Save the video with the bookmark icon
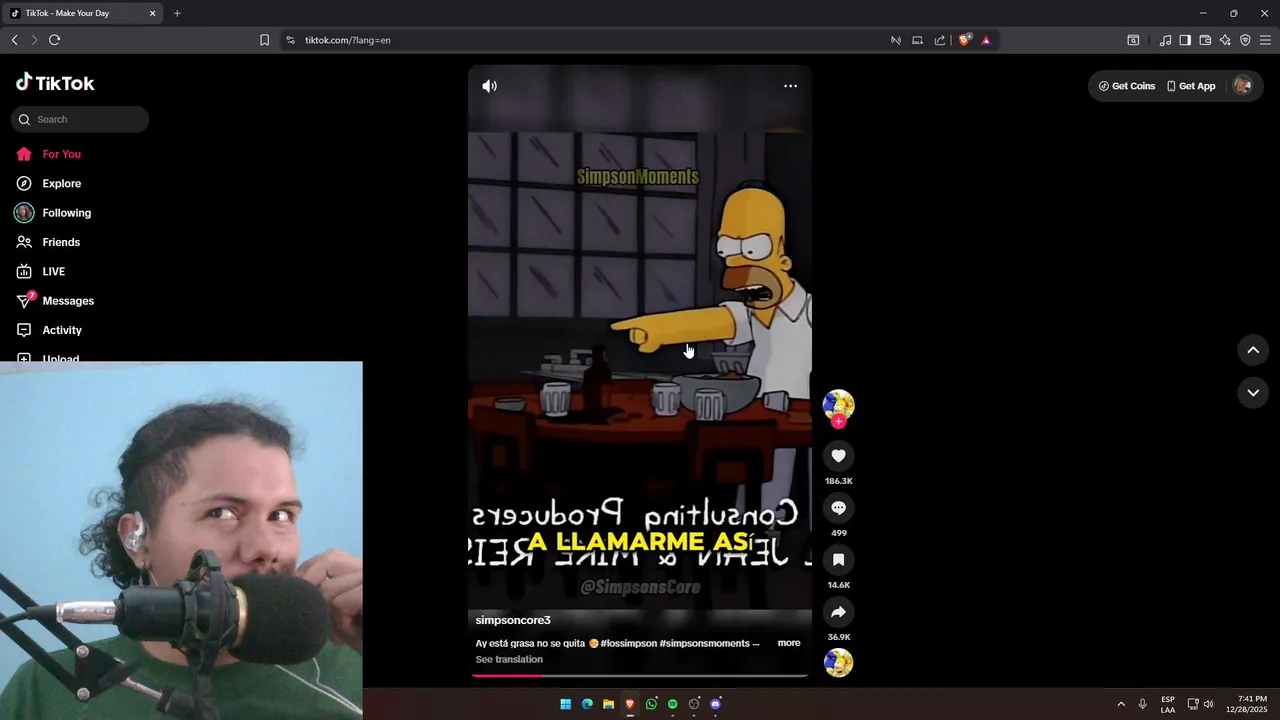1280x720 pixels. pos(838,560)
